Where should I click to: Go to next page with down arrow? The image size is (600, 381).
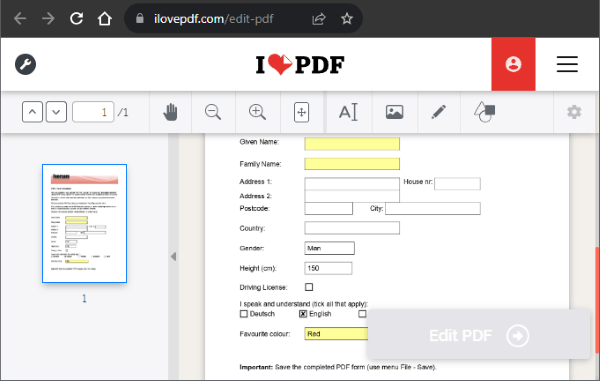tap(56, 112)
